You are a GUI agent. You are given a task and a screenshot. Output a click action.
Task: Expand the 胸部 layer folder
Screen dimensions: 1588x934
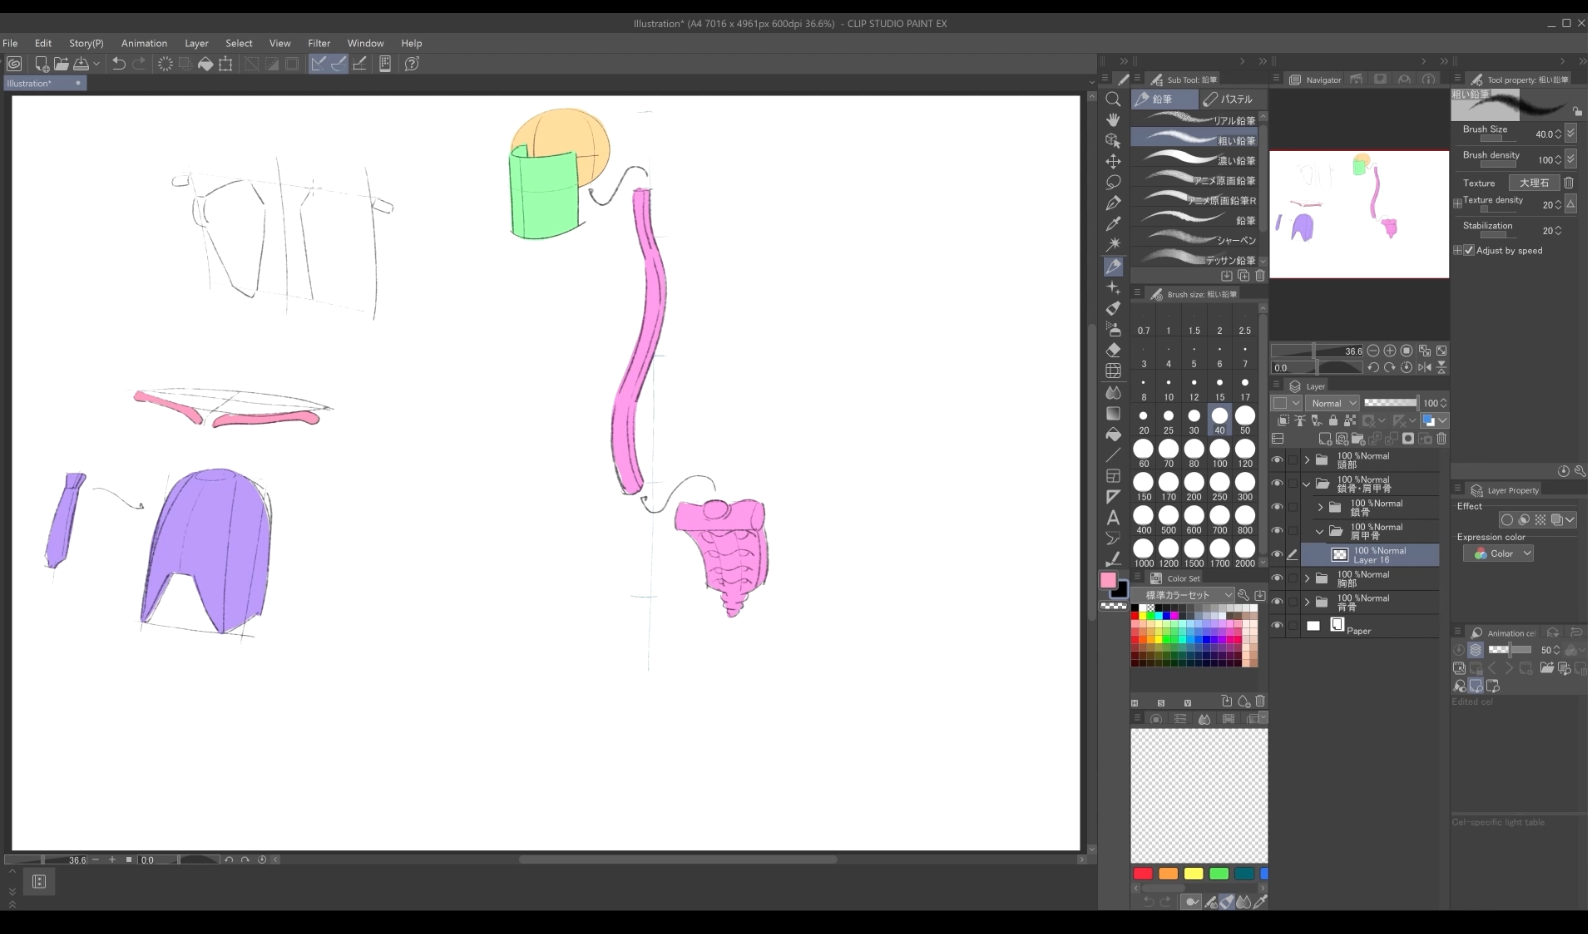(x=1307, y=578)
